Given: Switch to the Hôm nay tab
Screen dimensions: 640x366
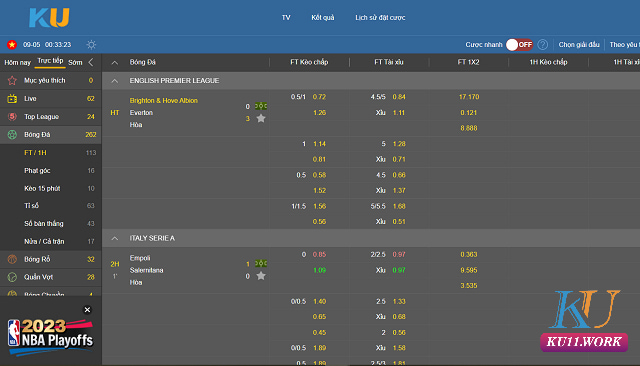Looking at the screenshot, I should point(18,62).
